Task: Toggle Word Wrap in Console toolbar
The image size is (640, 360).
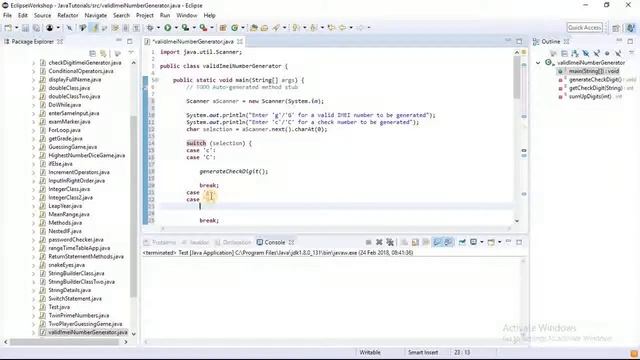Action: [426, 242]
